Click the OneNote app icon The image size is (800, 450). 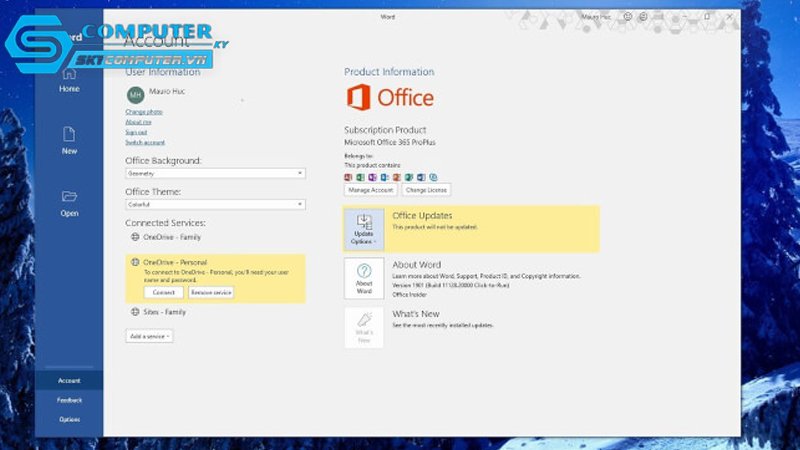(372, 177)
